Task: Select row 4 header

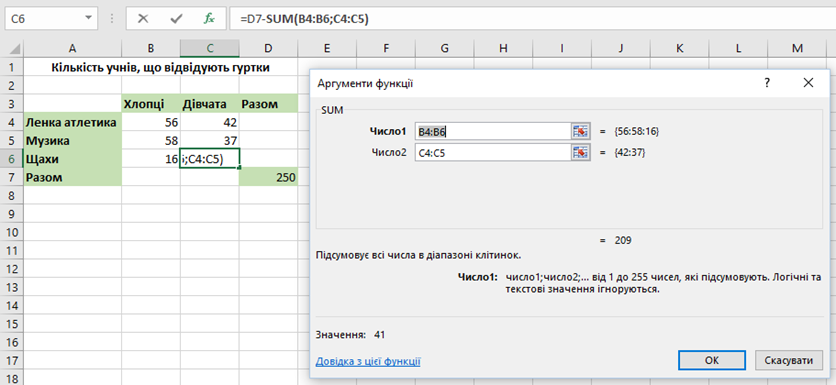Action: (12, 123)
